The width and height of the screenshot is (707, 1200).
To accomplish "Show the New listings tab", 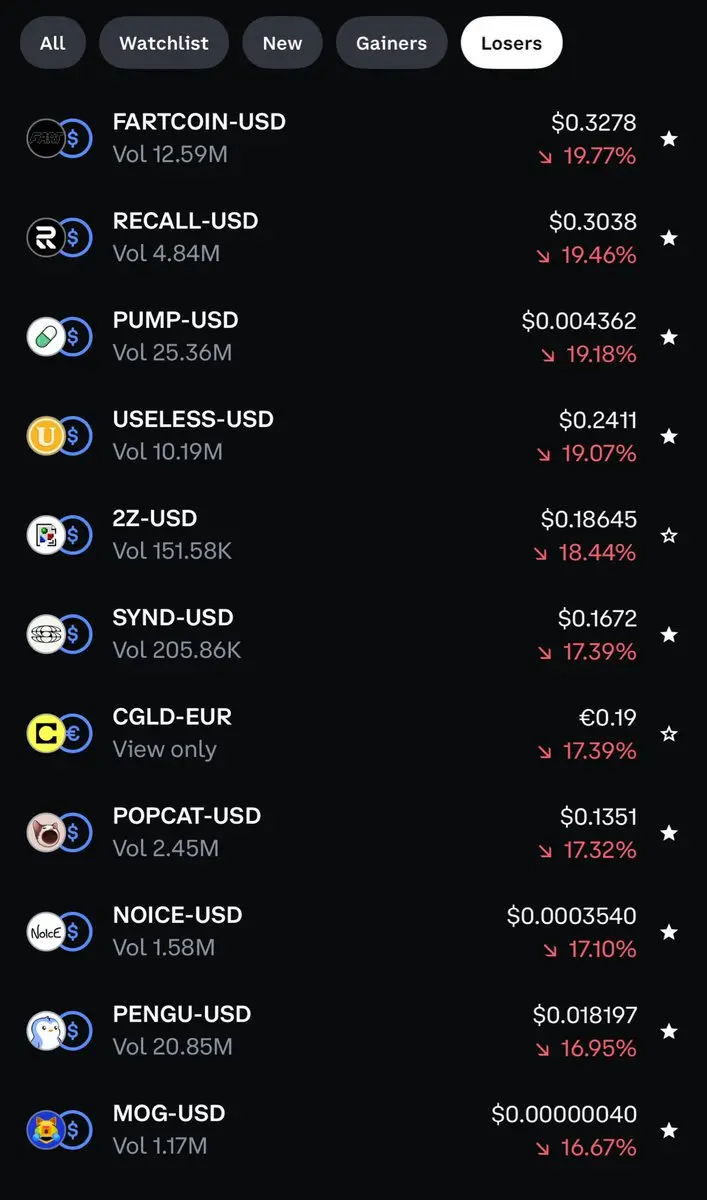I will pyautogui.click(x=282, y=43).
